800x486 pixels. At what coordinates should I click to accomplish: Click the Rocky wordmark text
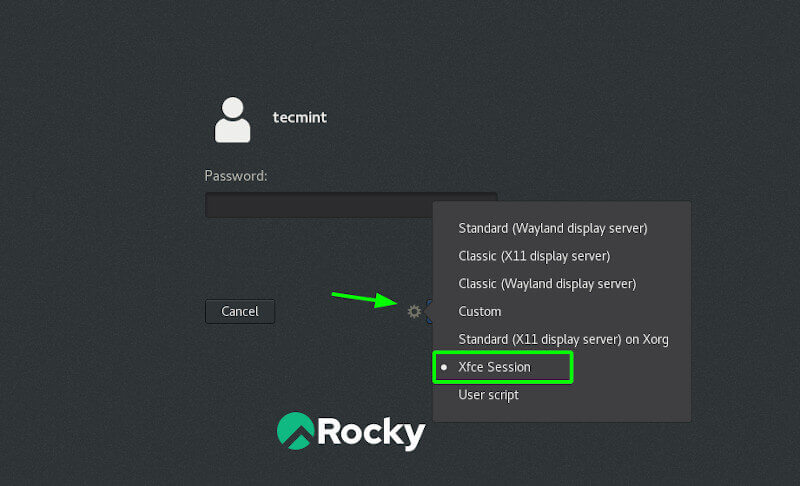click(x=371, y=432)
